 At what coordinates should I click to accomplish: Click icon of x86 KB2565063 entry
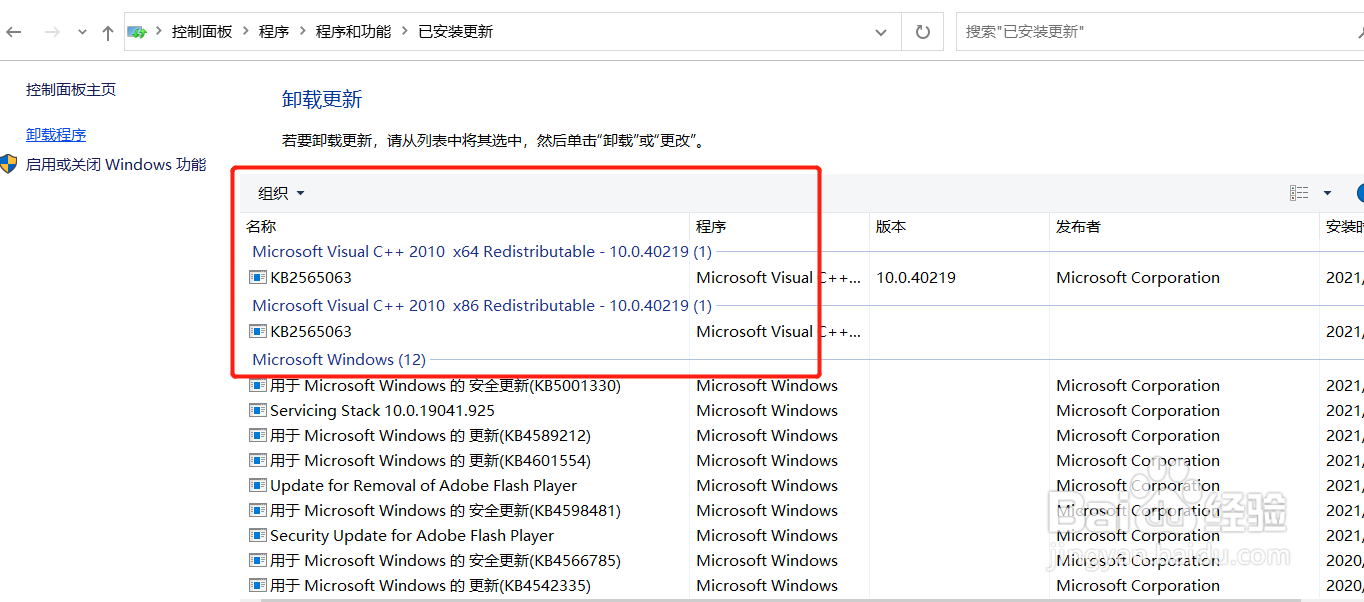tap(258, 331)
